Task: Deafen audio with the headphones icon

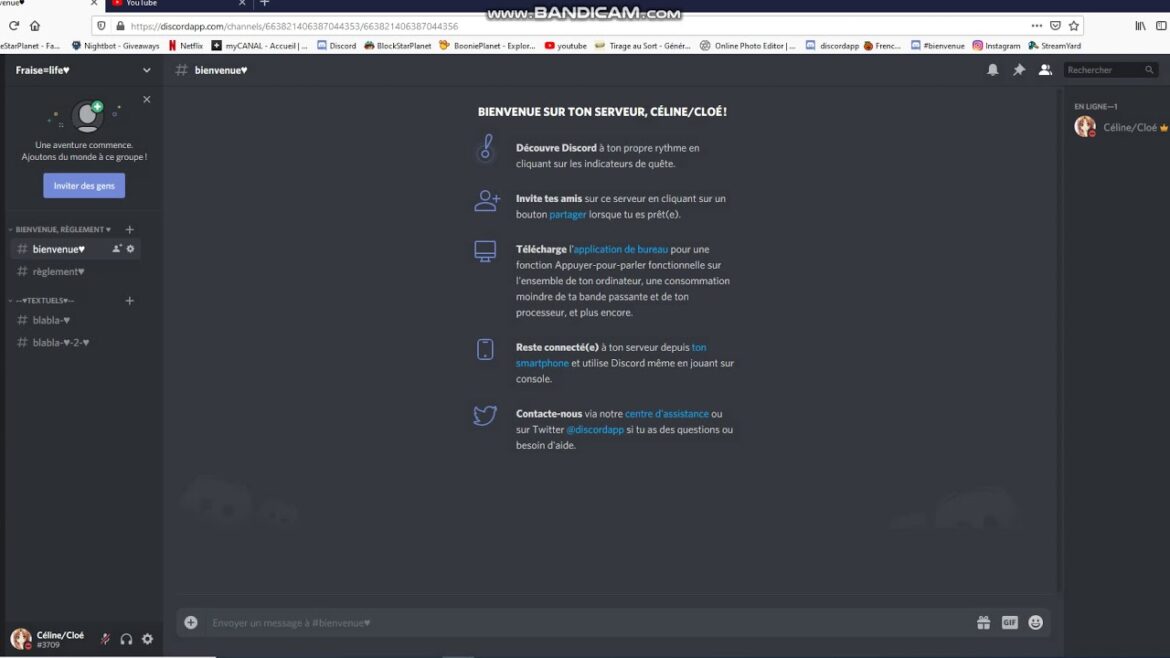Action: pyautogui.click(x=126, y=638)
